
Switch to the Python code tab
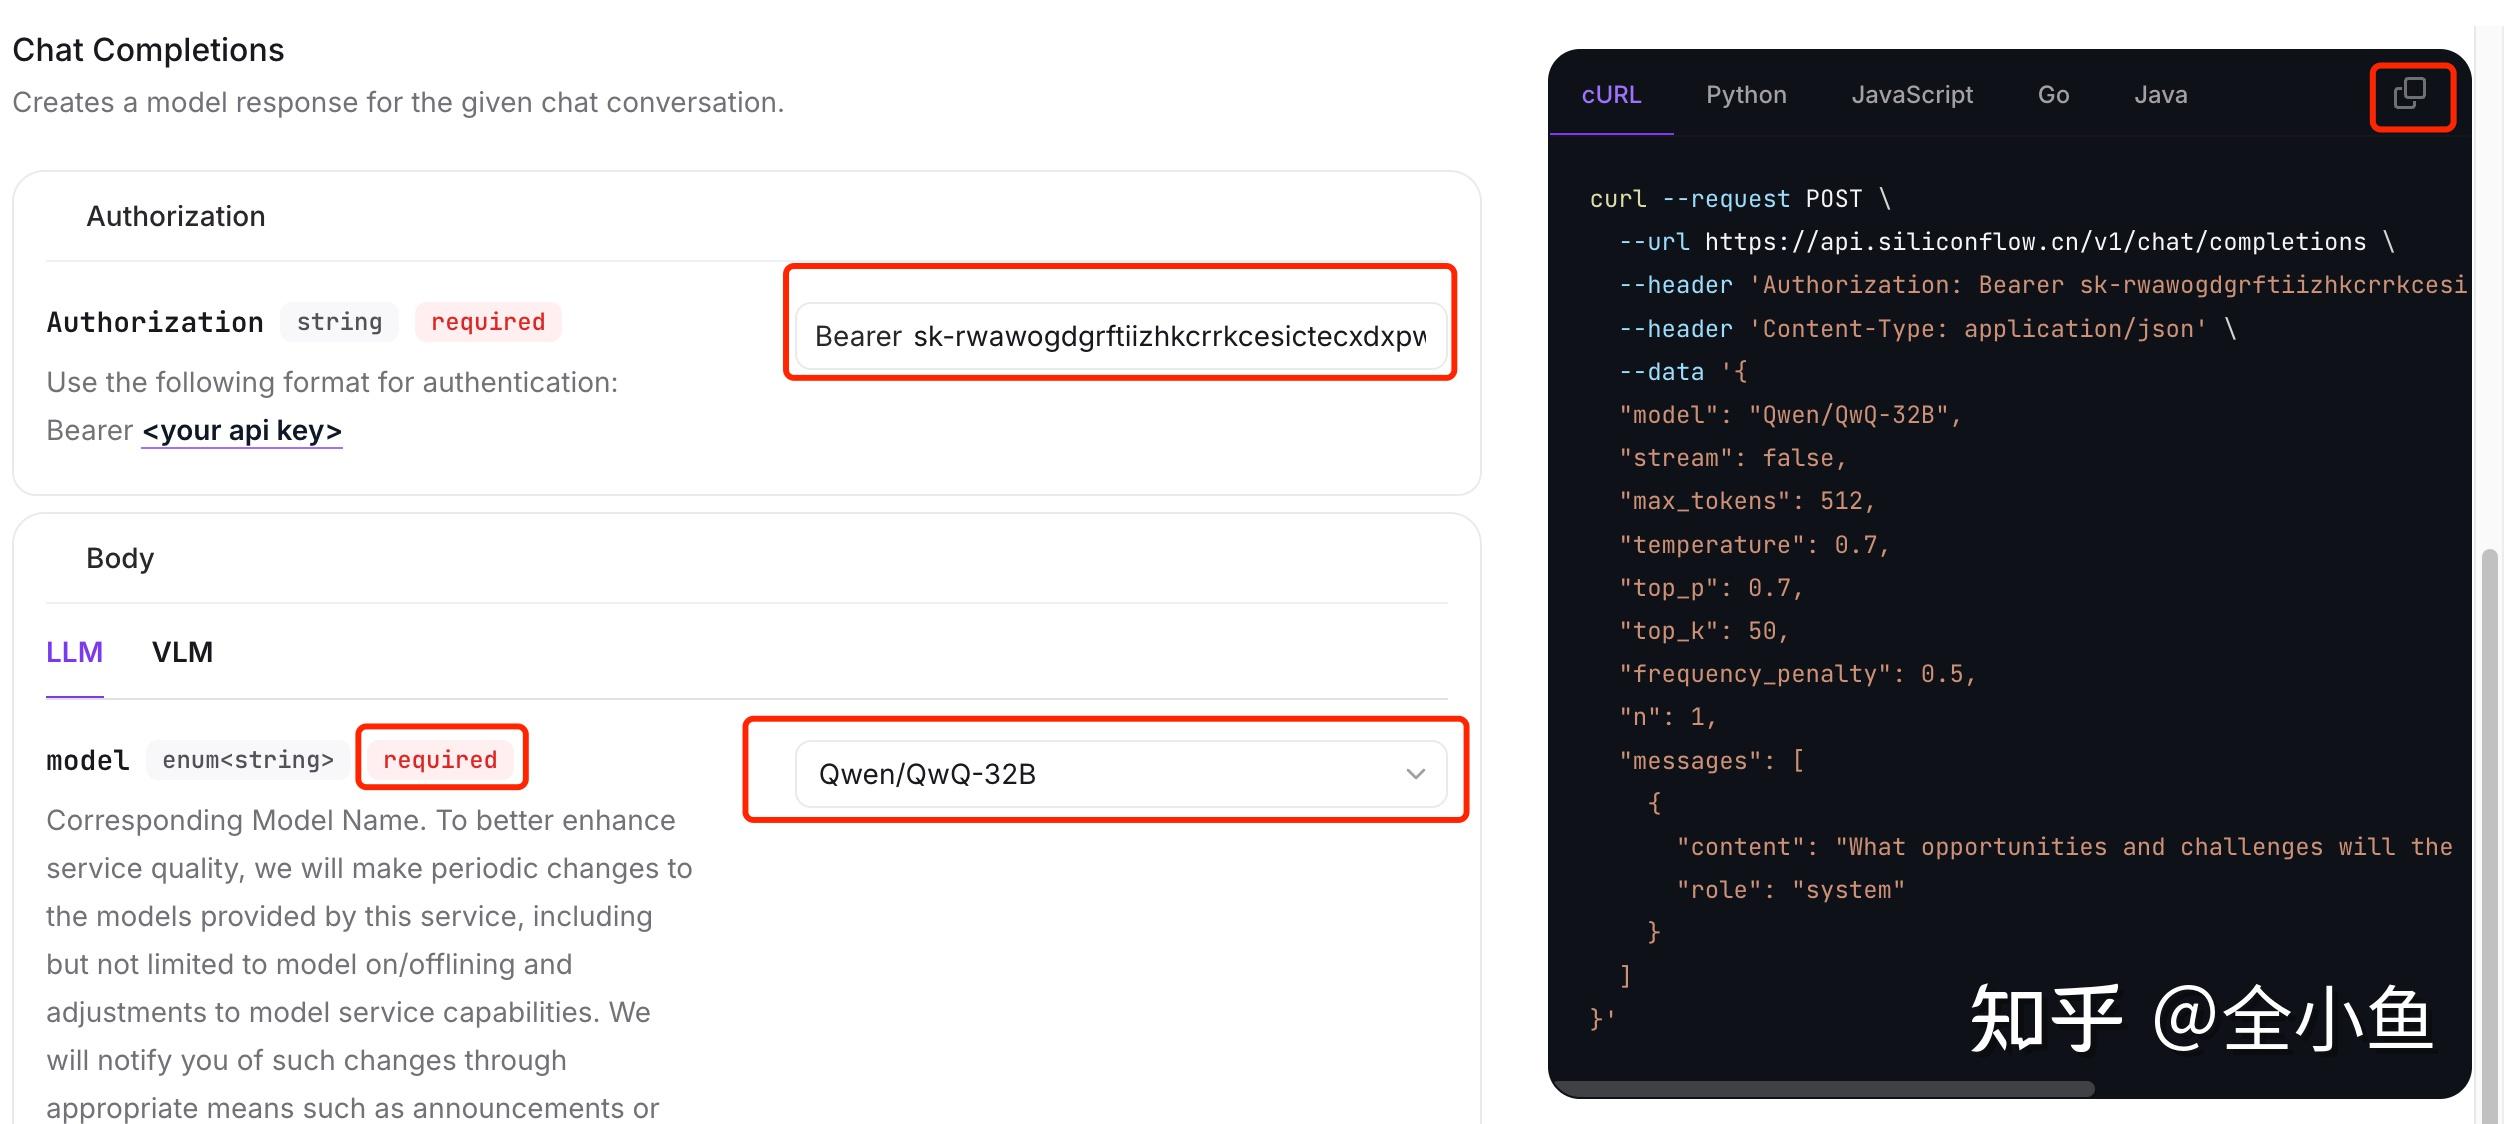pyautogui.click(x=1746, y=95)
